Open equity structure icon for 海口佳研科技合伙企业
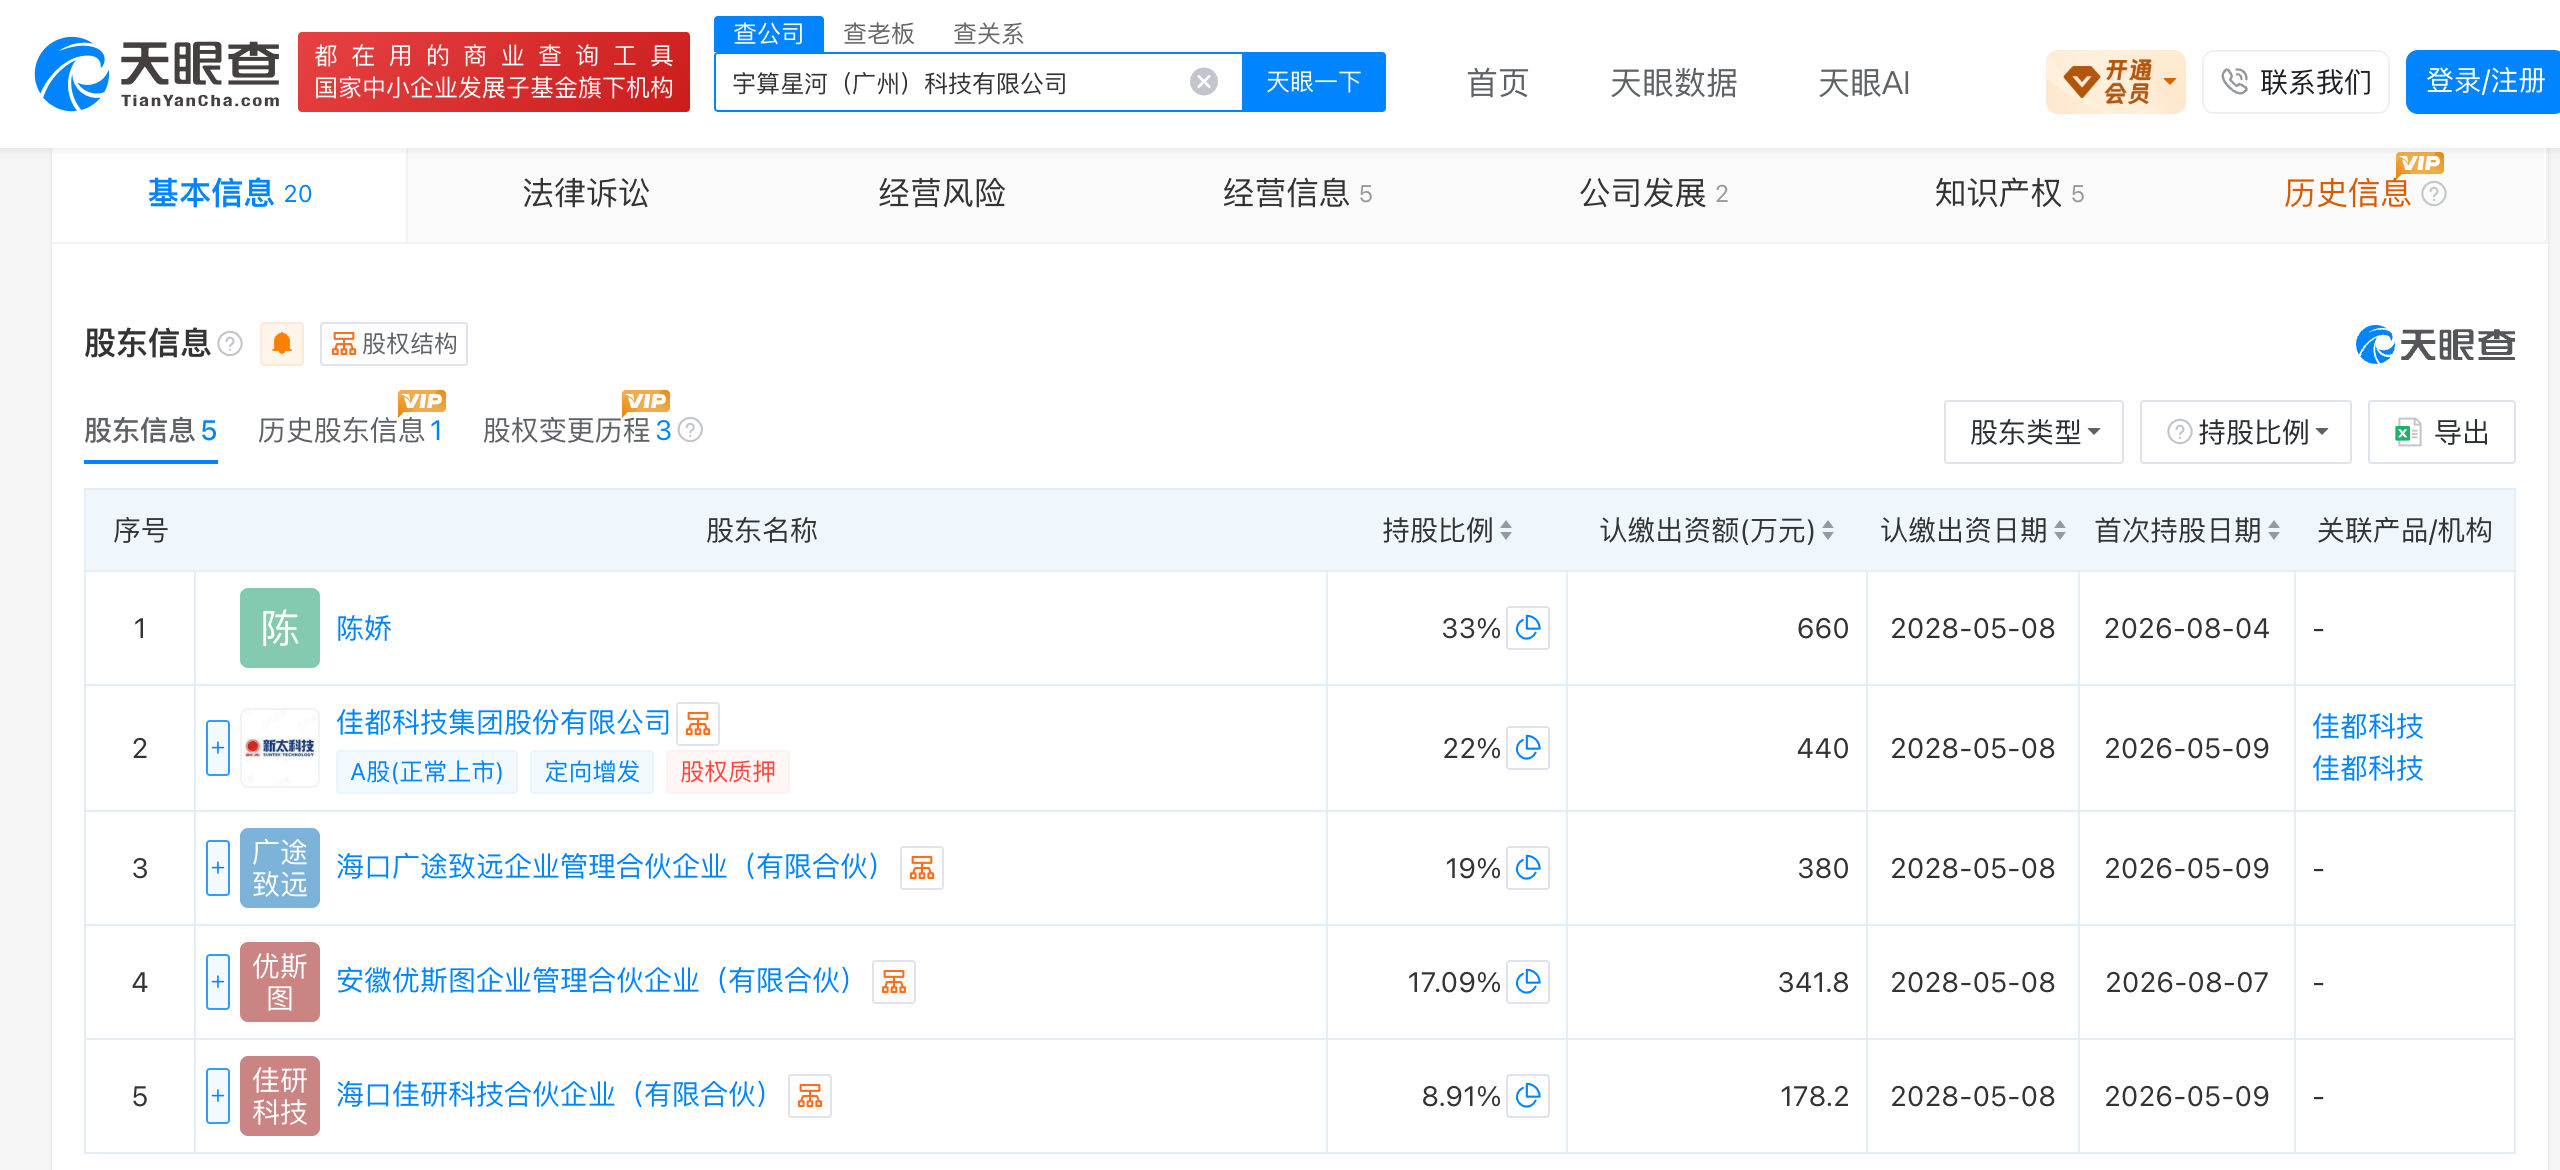 coord(810,1096)
